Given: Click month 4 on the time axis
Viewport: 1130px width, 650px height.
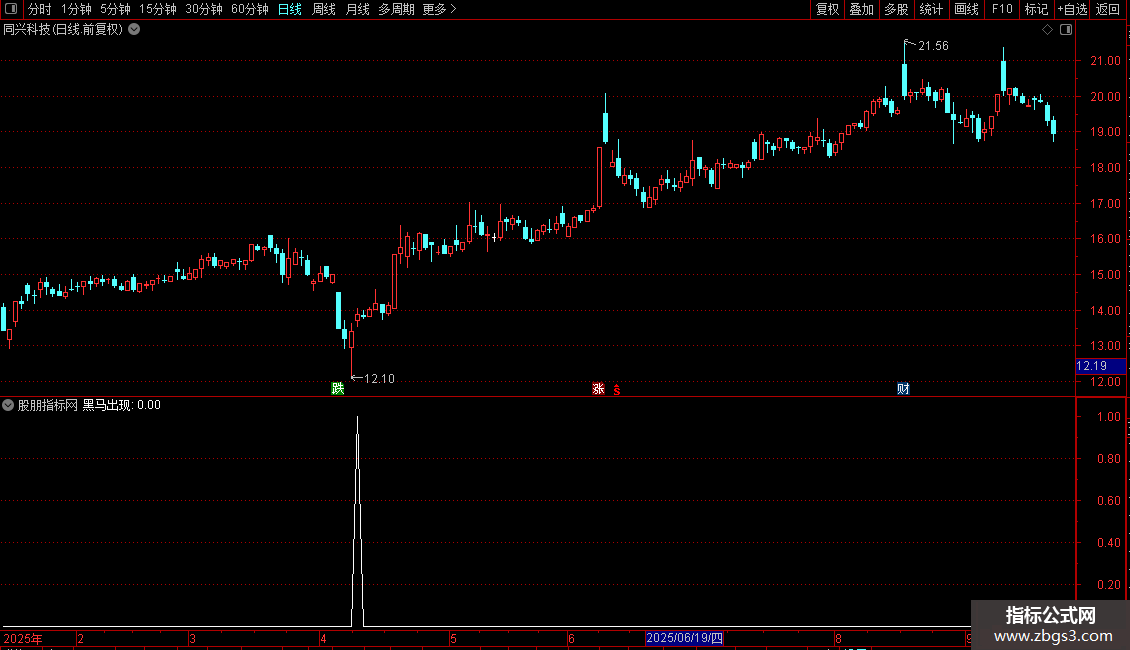Looking at the screenshot, I should [324, 638].
